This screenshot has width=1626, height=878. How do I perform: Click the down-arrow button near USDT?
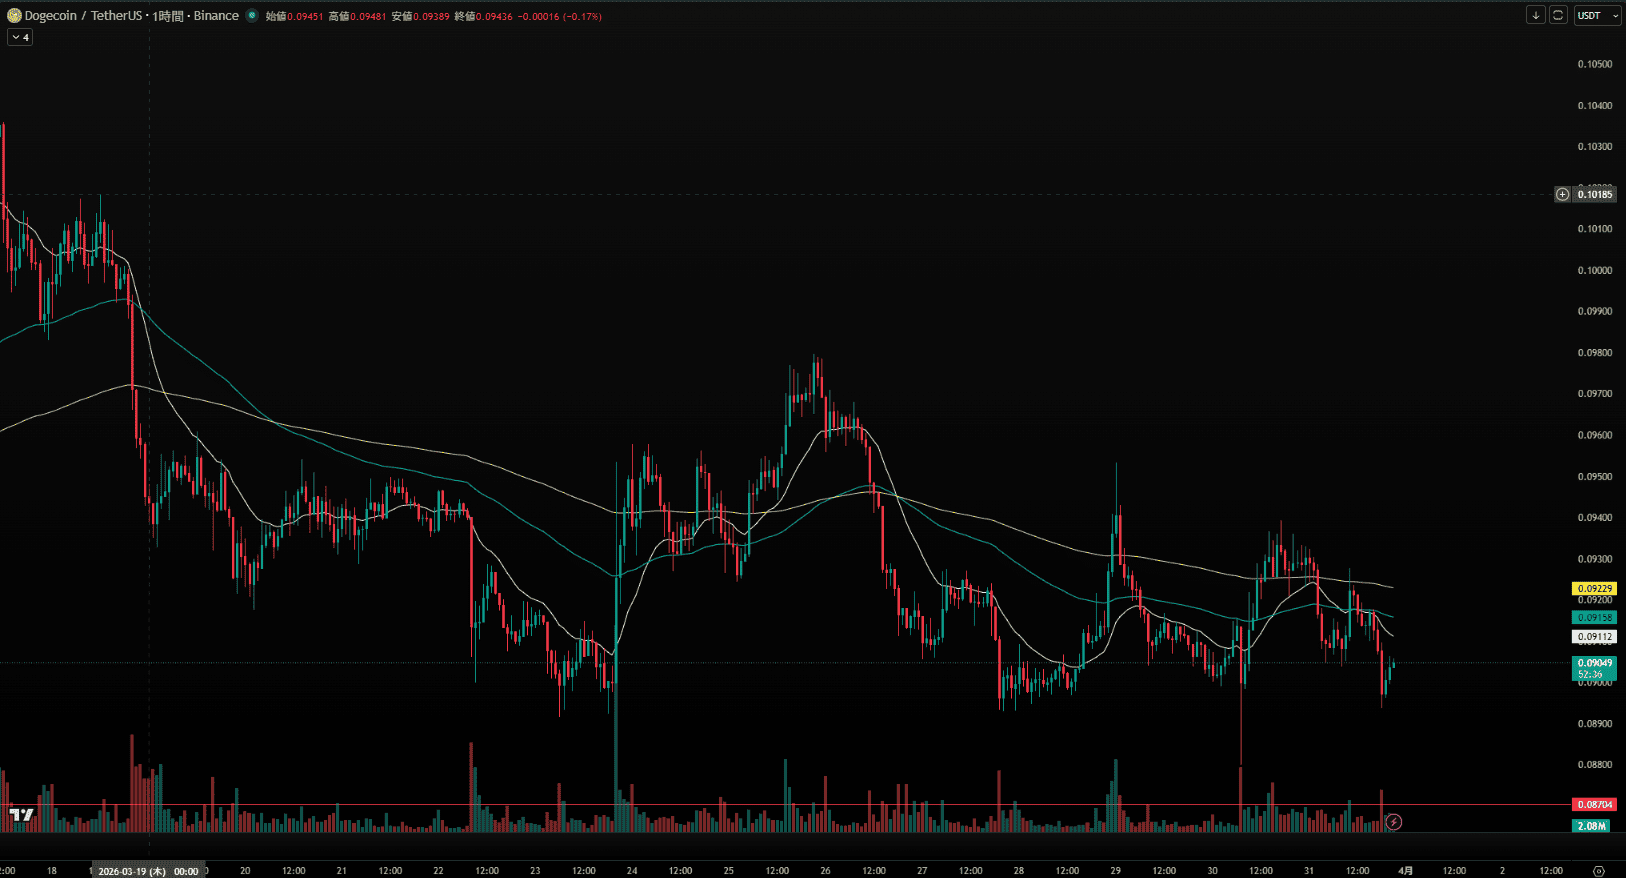(x=1536, y=15)
